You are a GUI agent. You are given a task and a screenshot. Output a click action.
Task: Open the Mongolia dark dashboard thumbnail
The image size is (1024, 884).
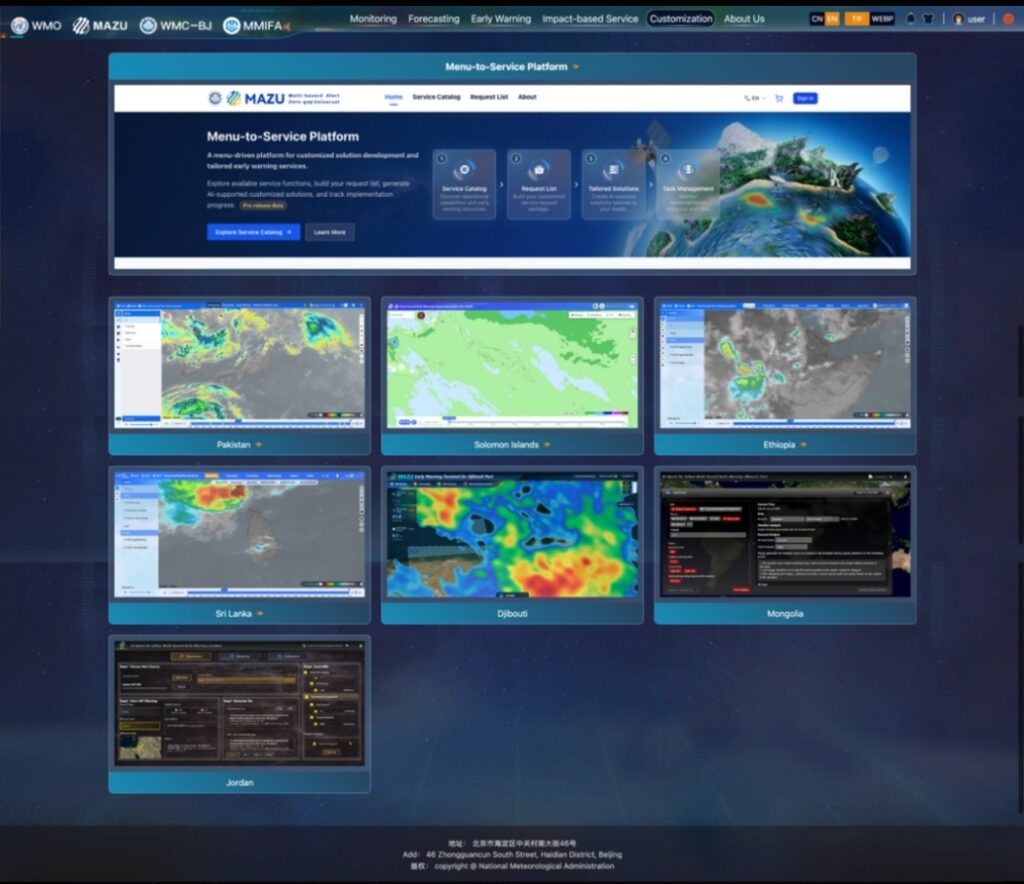pos(785,534)
